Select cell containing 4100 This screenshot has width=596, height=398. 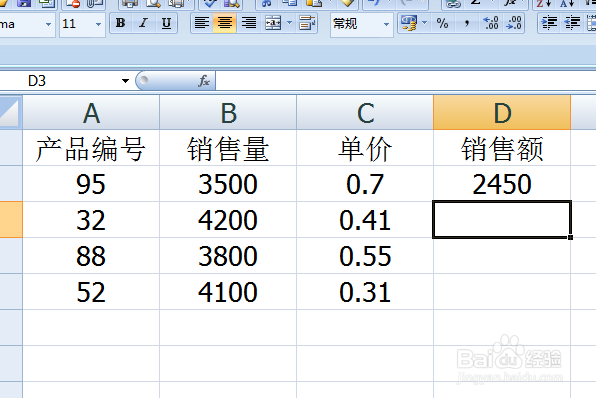(x=228, y=292)
